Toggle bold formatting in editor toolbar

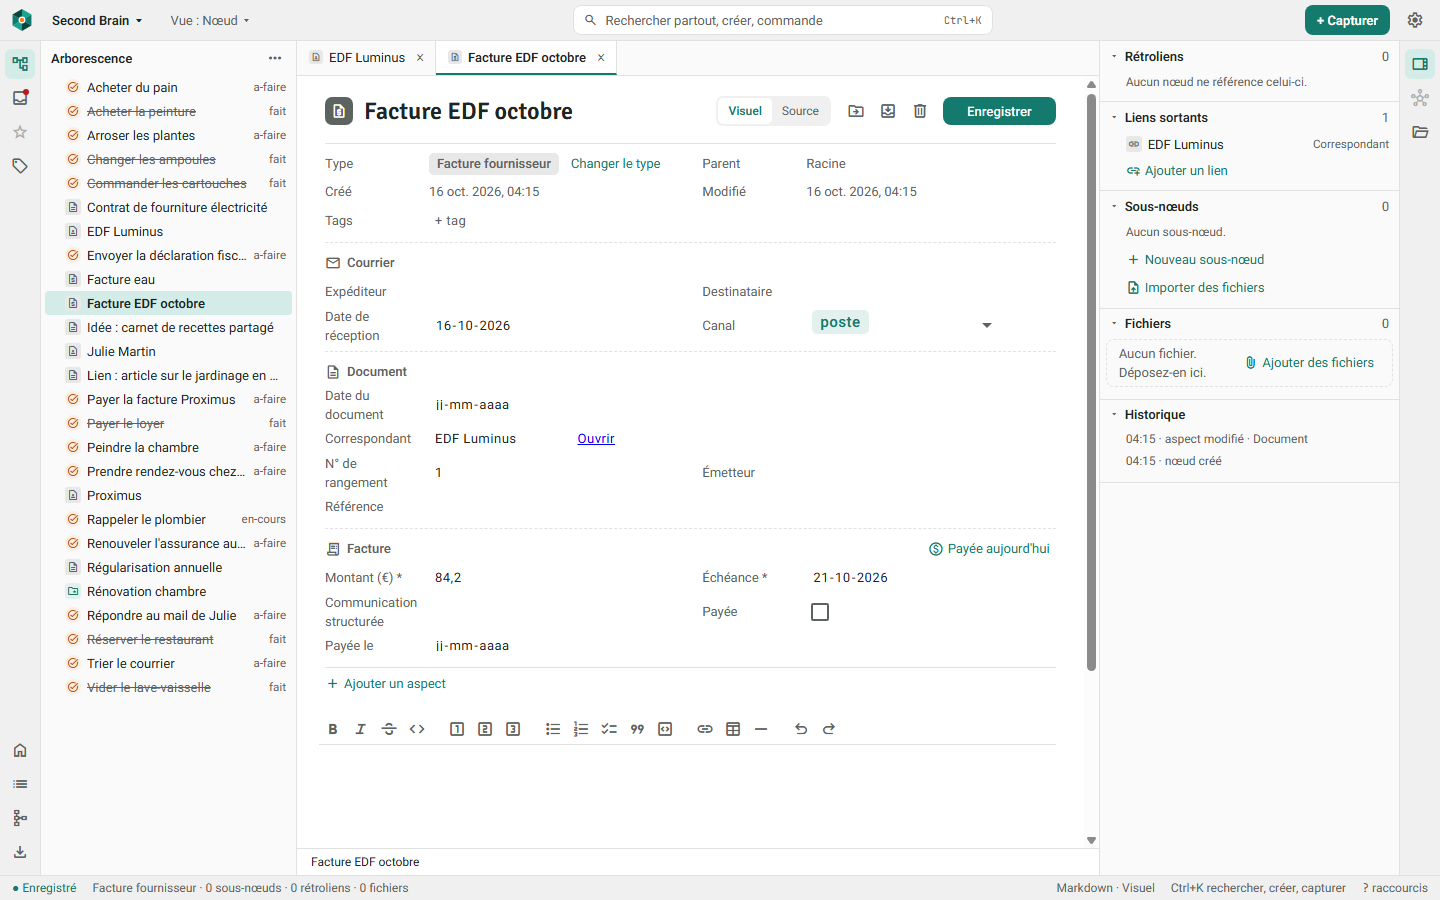[x=333, y=729]
